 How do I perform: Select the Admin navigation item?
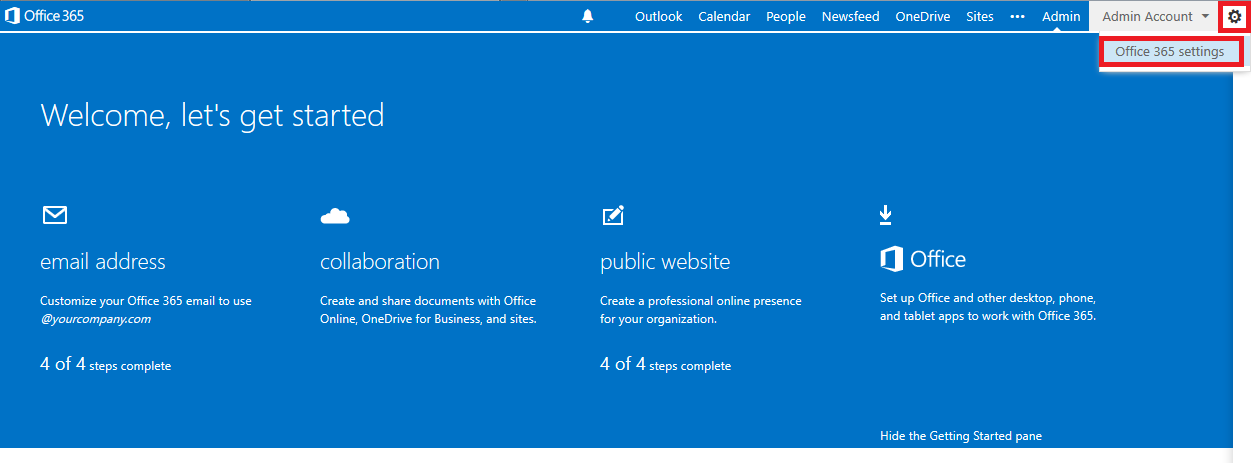click(x=1061, y=16)
